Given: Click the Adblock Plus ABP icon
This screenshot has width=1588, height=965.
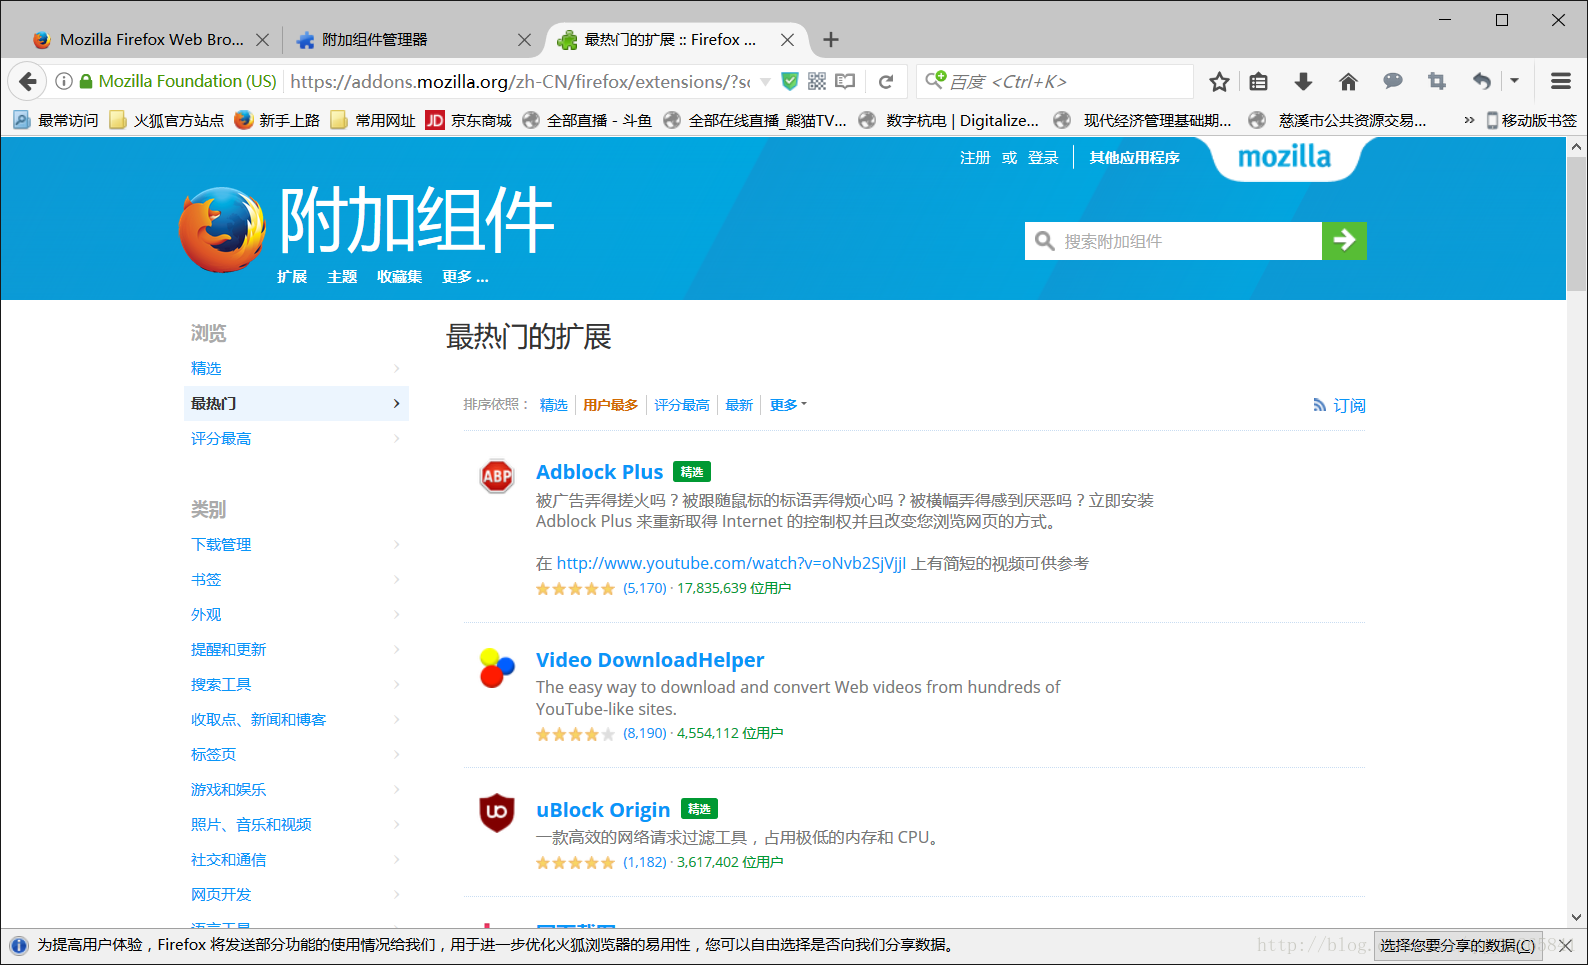Looking at the screenshot, I should 497,476.
